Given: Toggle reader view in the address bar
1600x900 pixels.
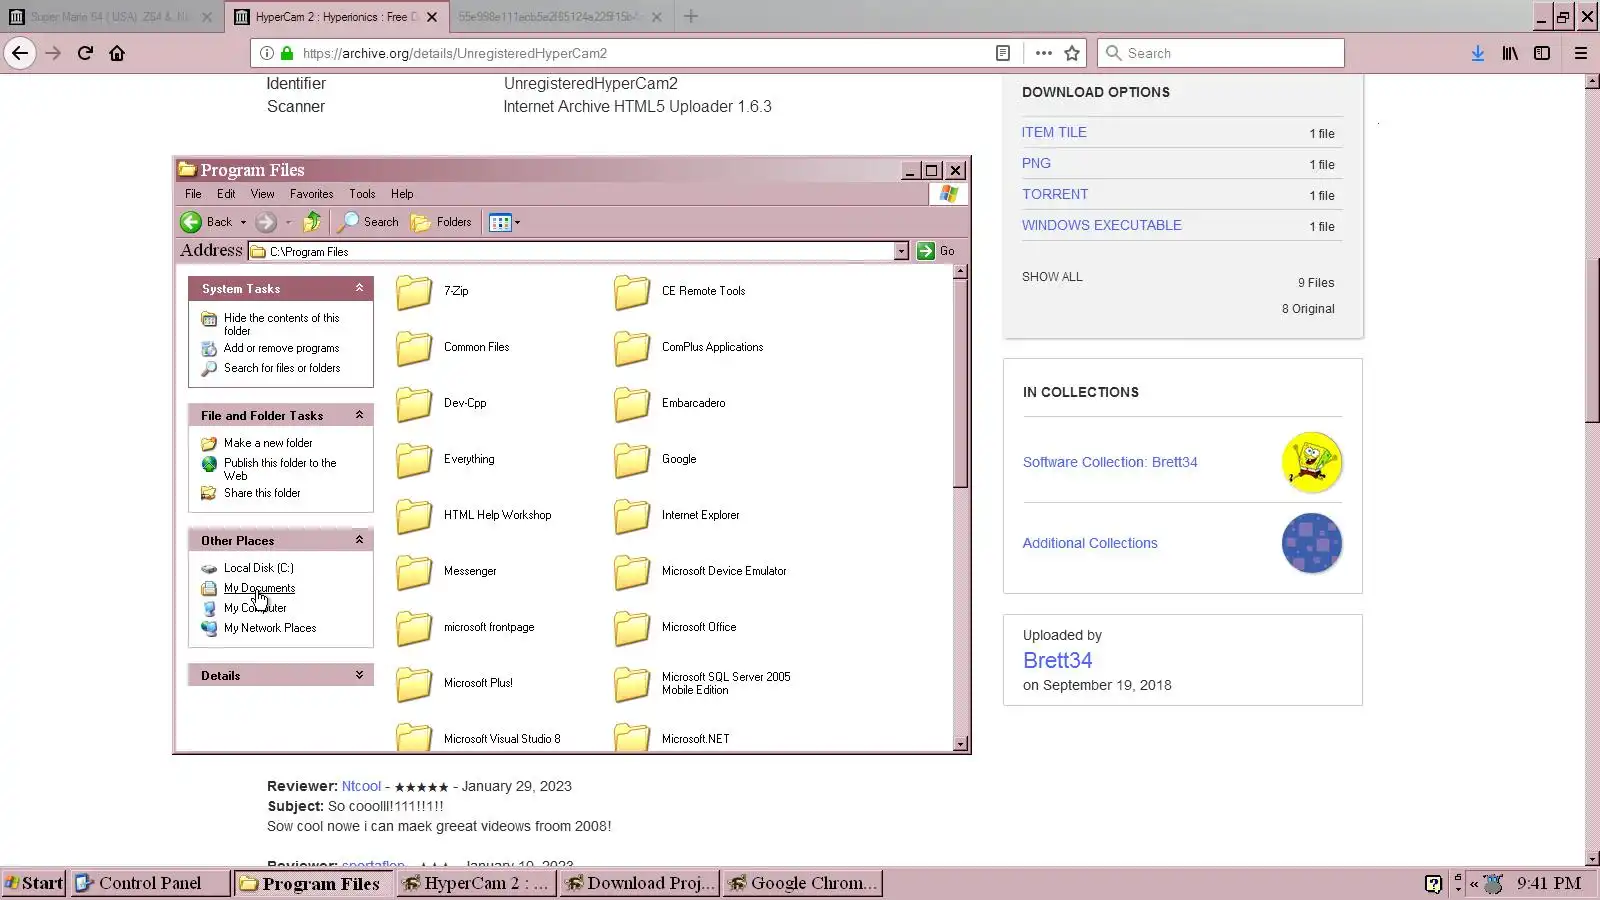Looking at the screenshot, I should (1003, 53).
